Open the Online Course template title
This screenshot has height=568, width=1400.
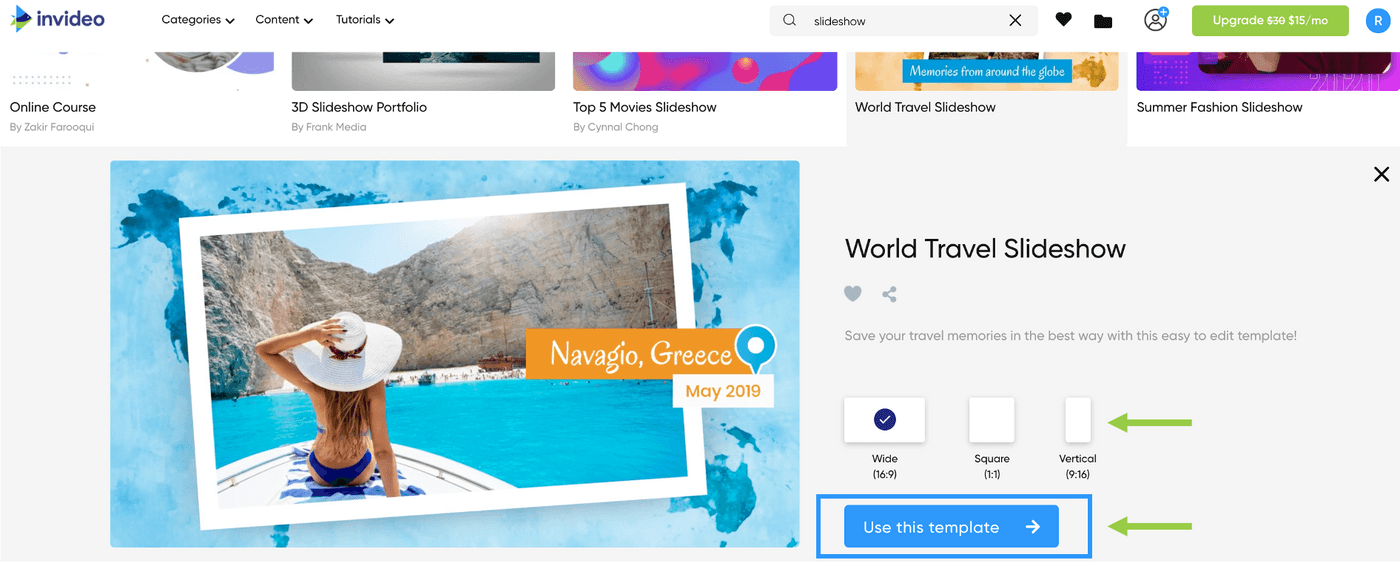coord(53,107)
